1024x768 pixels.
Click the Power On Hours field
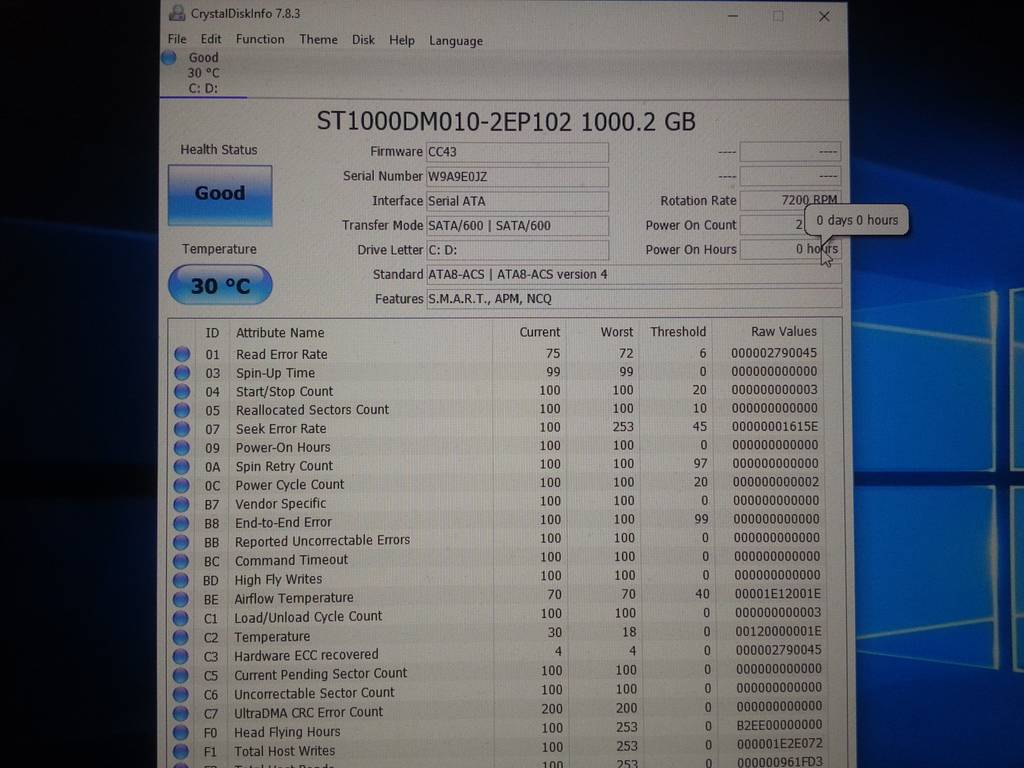790,249
